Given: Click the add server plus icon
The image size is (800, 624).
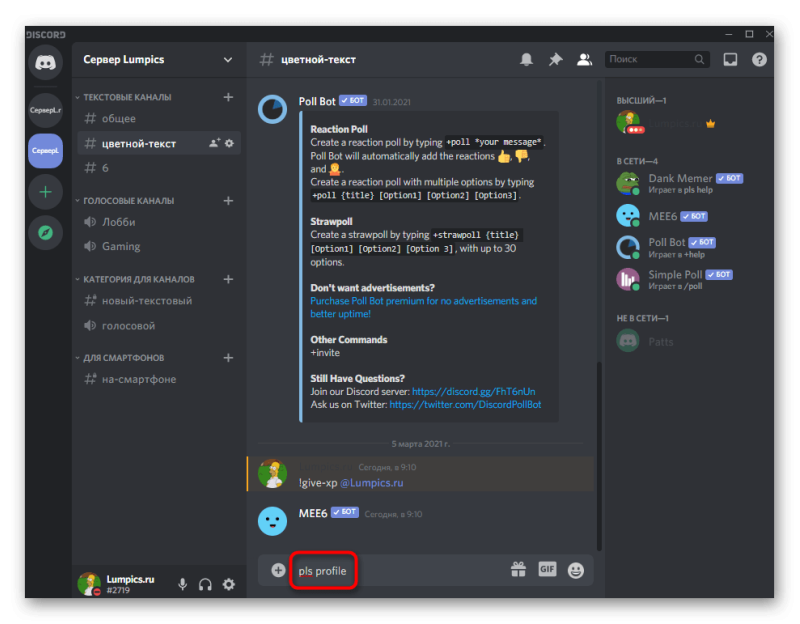Looking at the screenshot, I should point(45,192).
